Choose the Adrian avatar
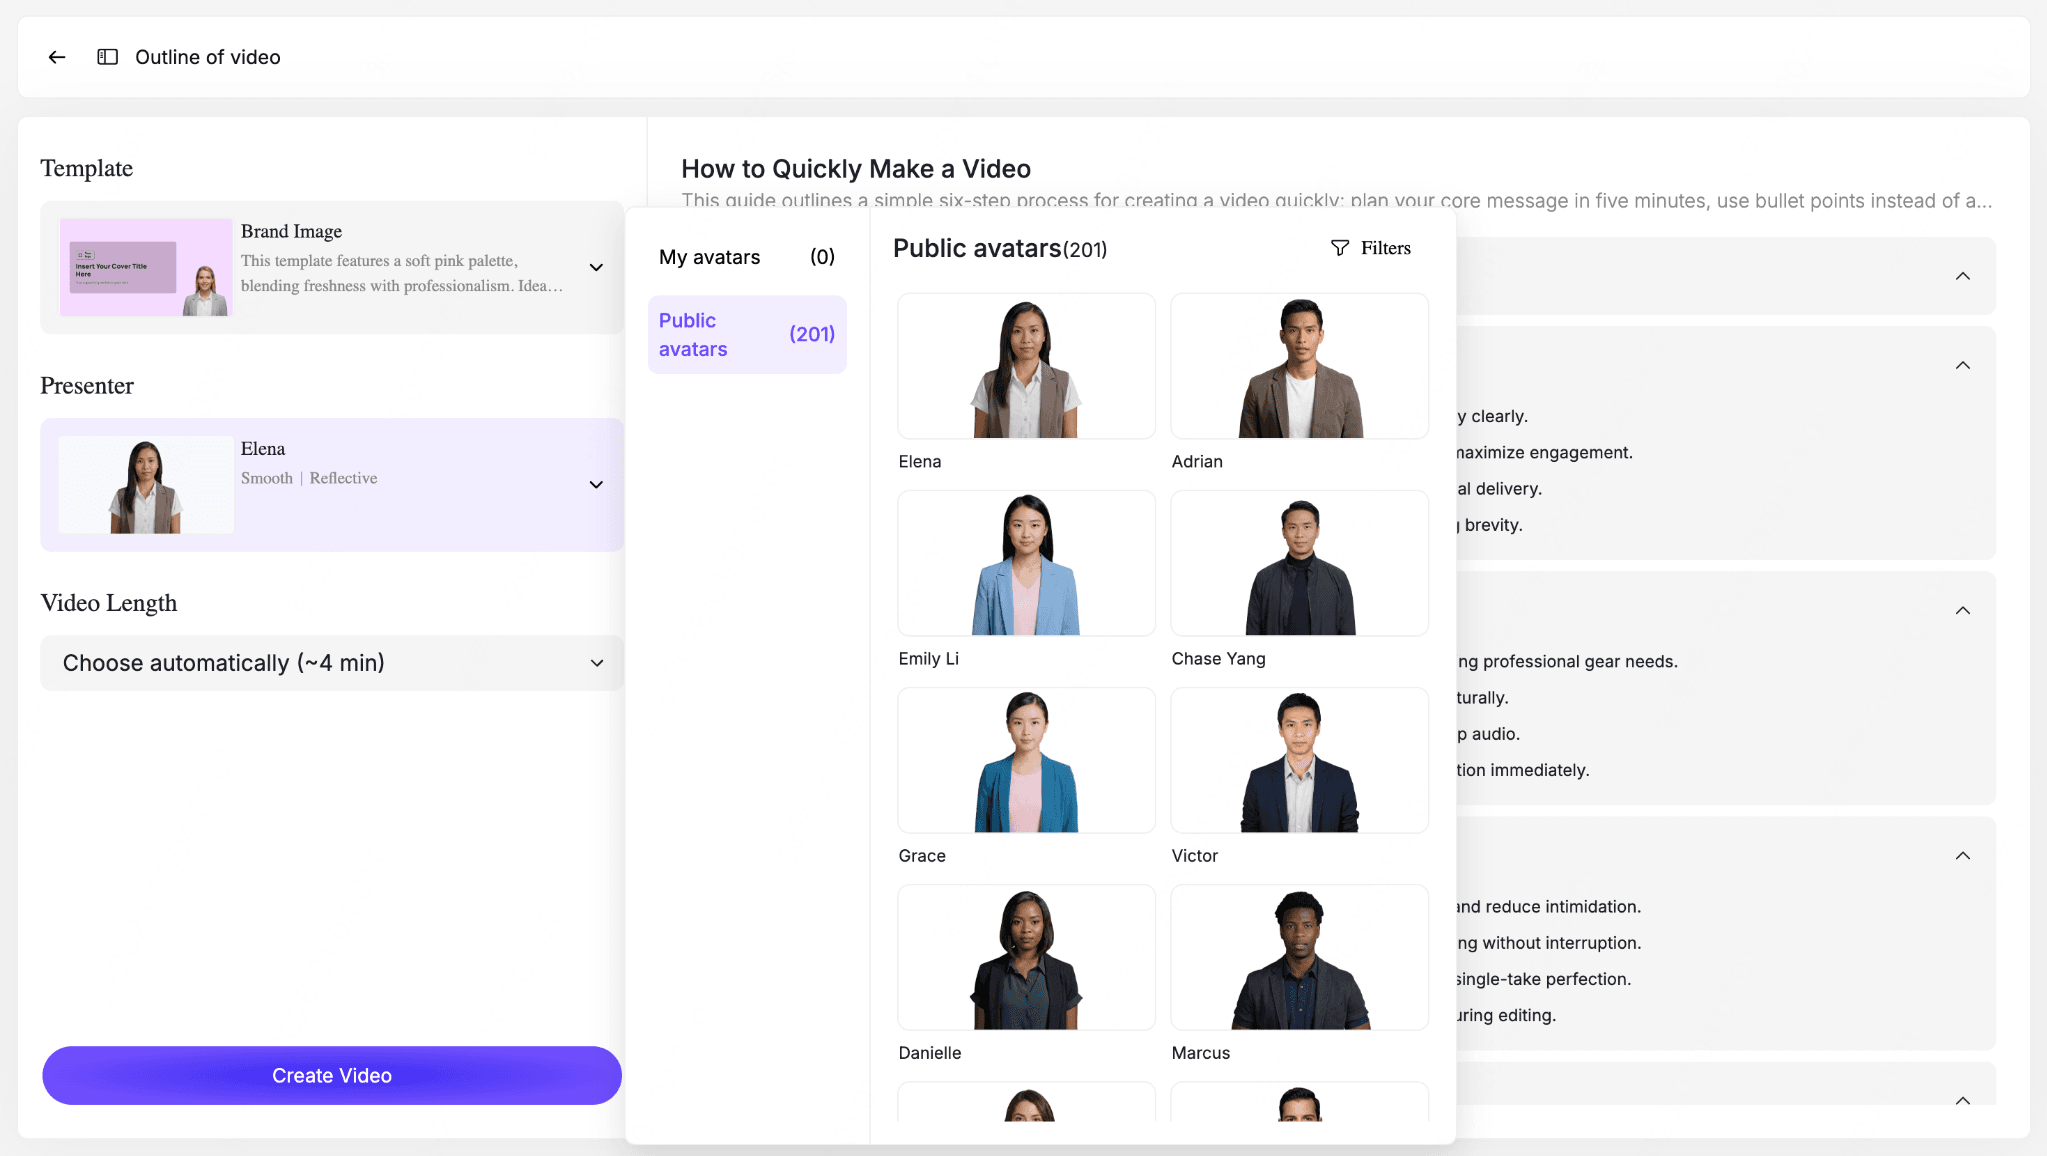2047x1156 pixels. tap(1299, 367)
